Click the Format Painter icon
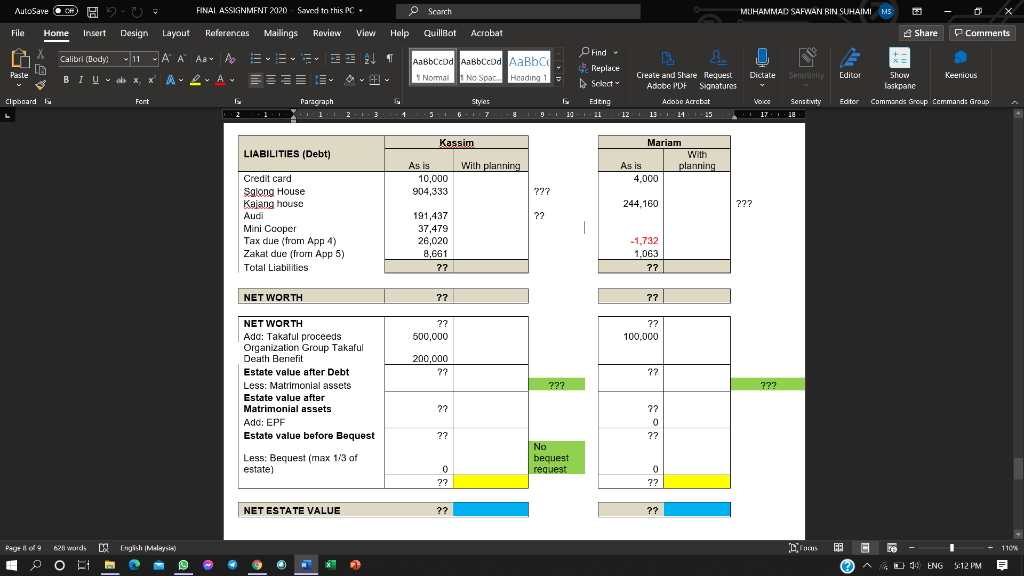 pos(40,85)
